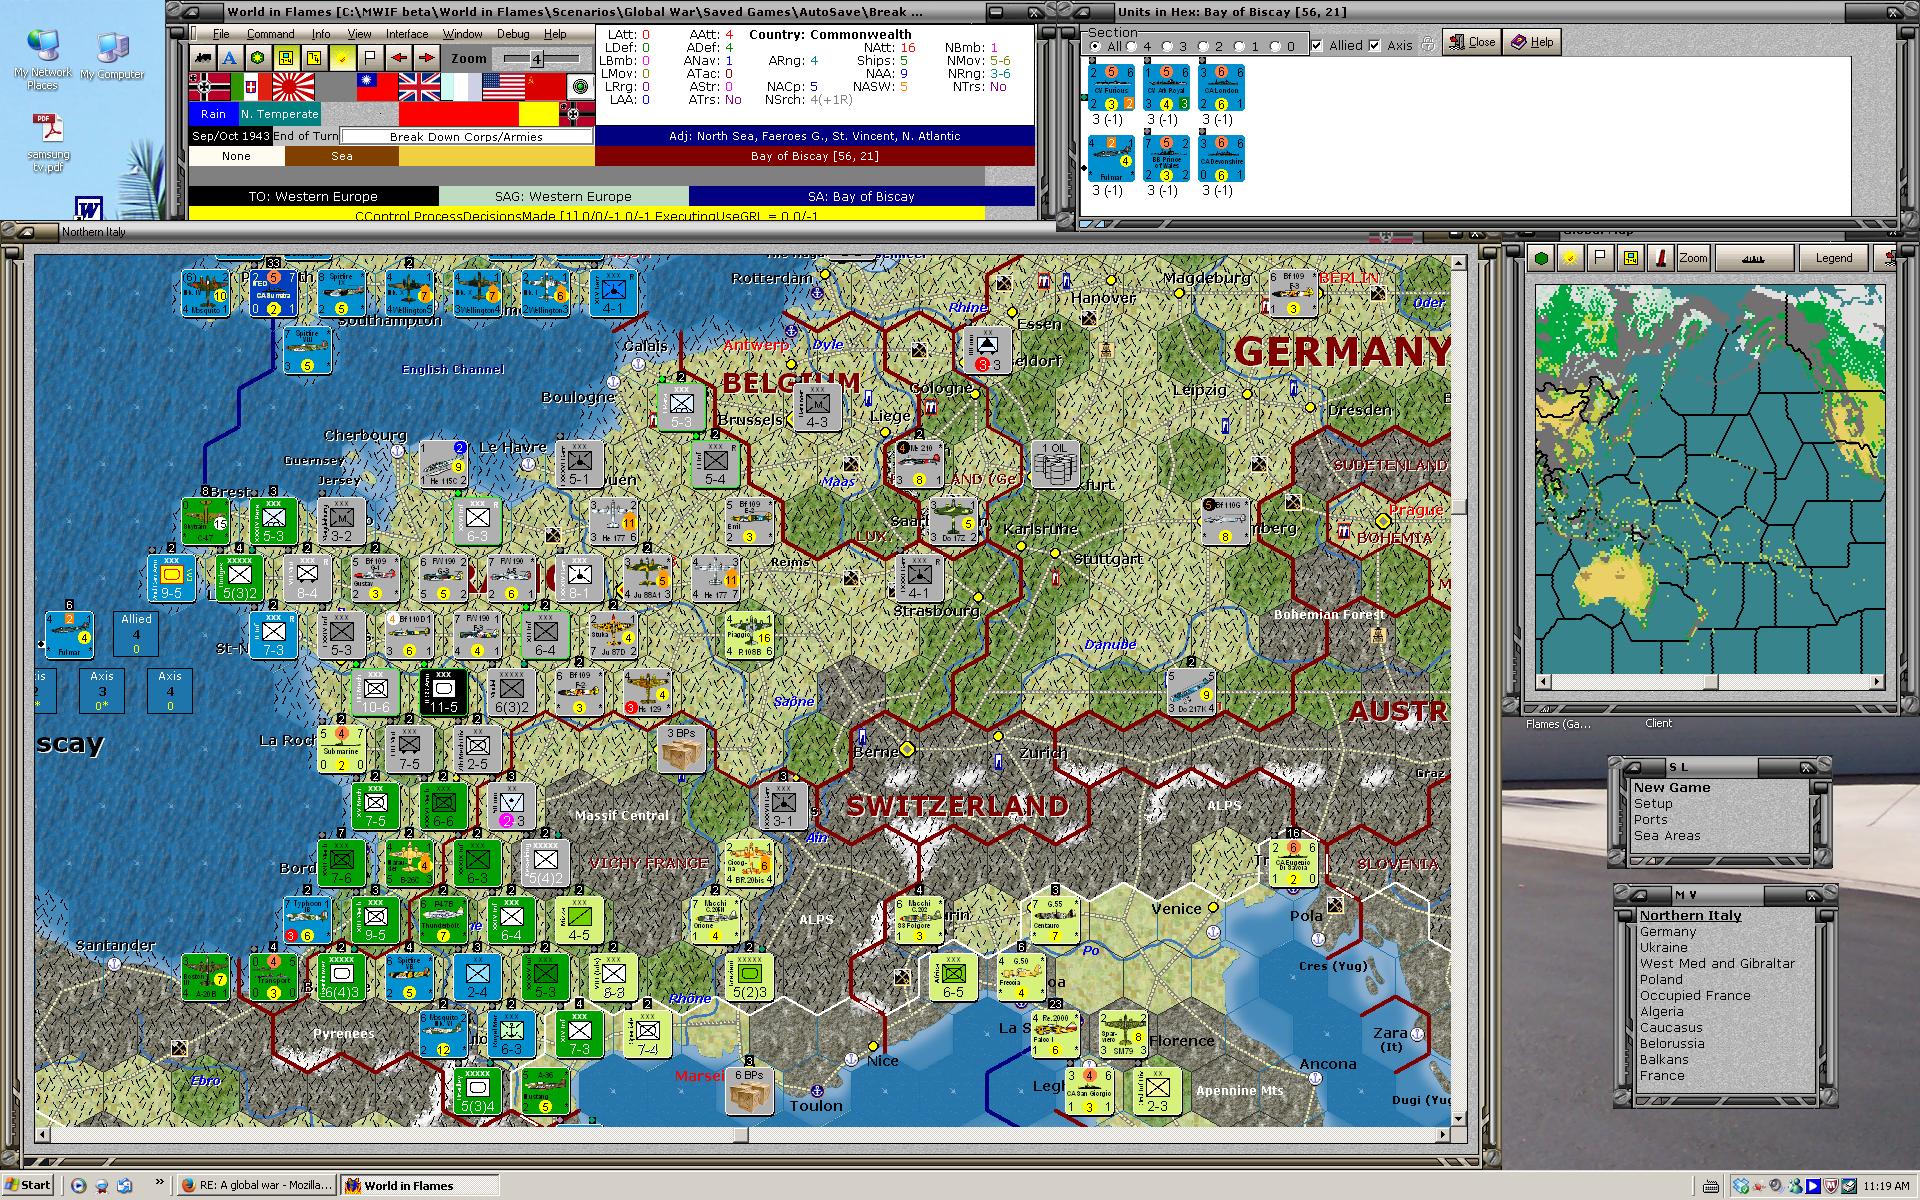Adjust the Zoom slider handle showing 4
1920x1200 pixels.
[x=536, y=59]
